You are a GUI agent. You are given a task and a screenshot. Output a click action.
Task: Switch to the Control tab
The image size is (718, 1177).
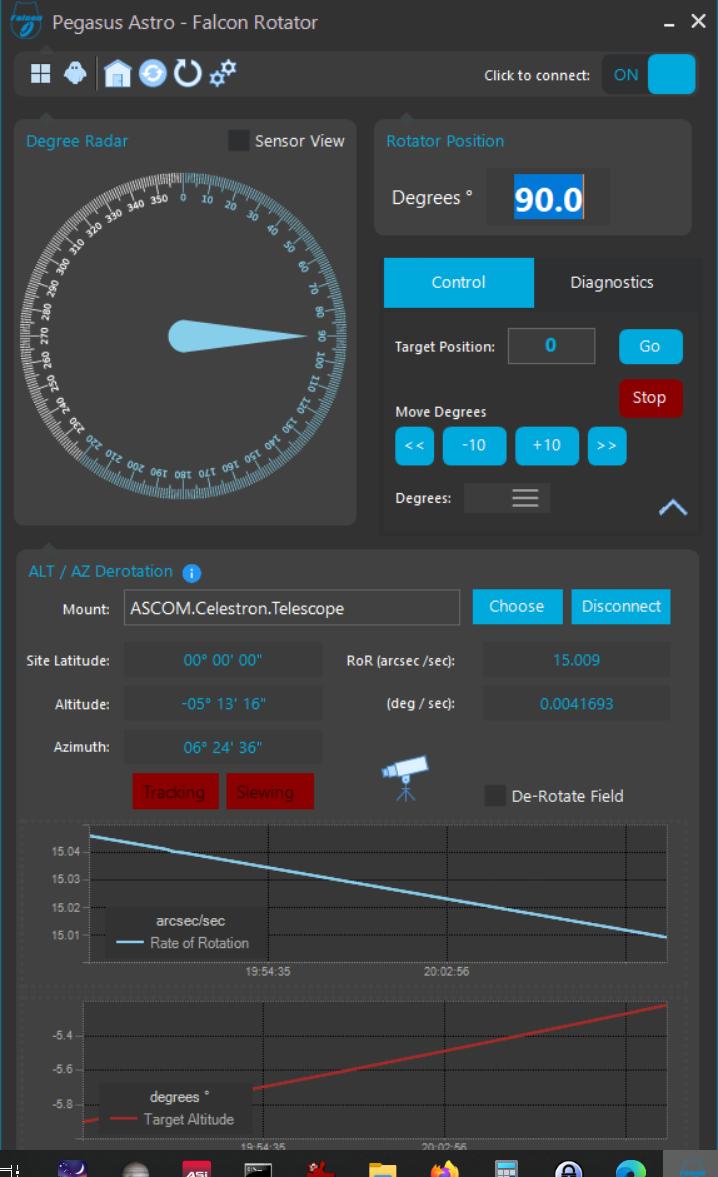tap(458, 282)
